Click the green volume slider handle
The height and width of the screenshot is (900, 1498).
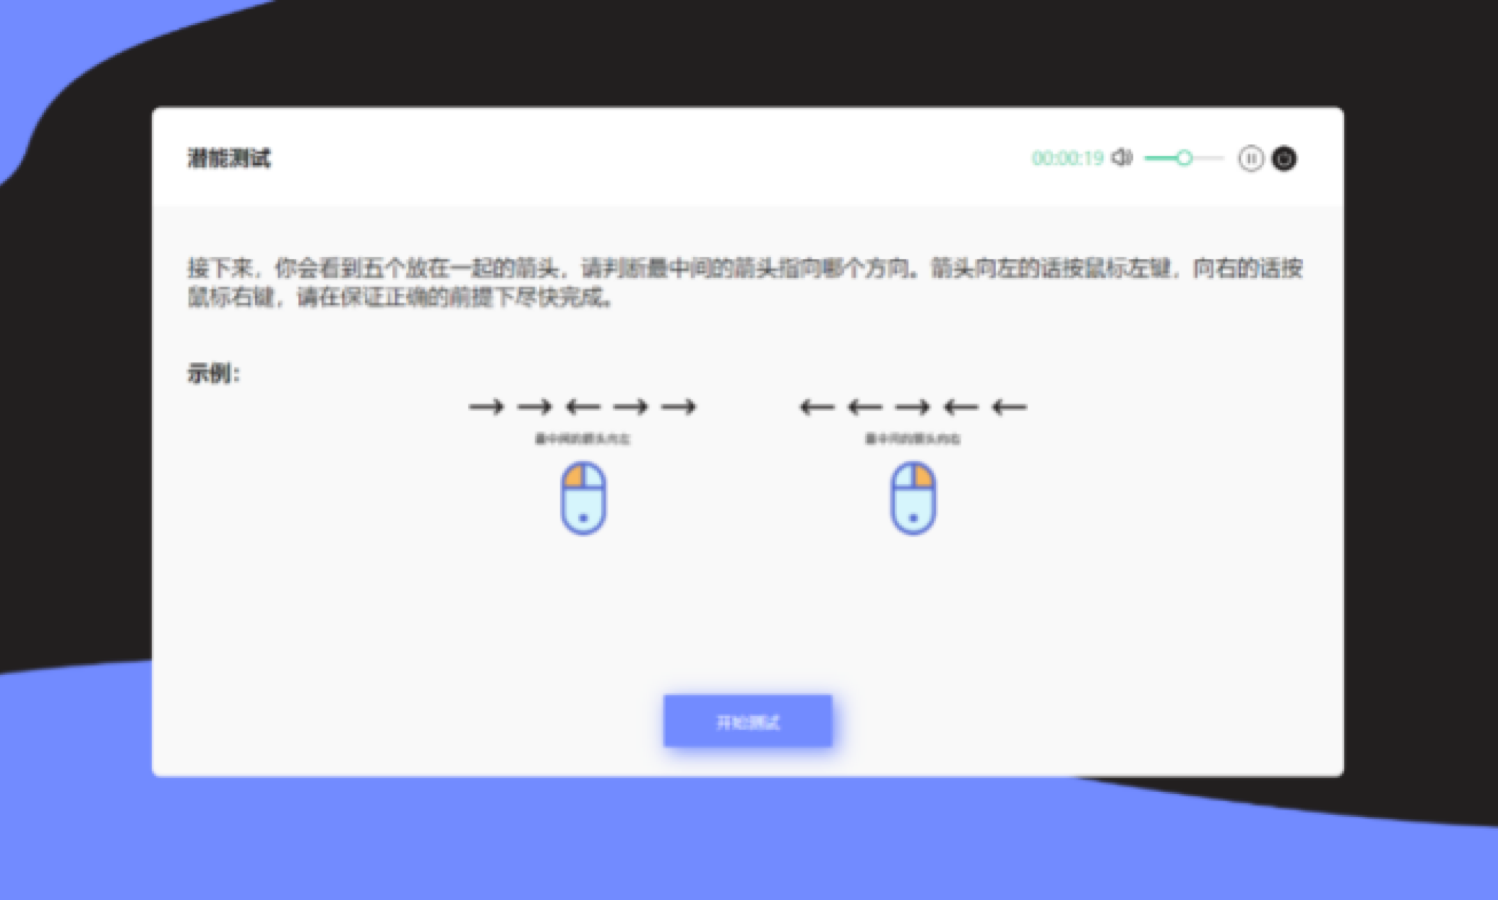pyautogui.click(x=1184, y=158)
